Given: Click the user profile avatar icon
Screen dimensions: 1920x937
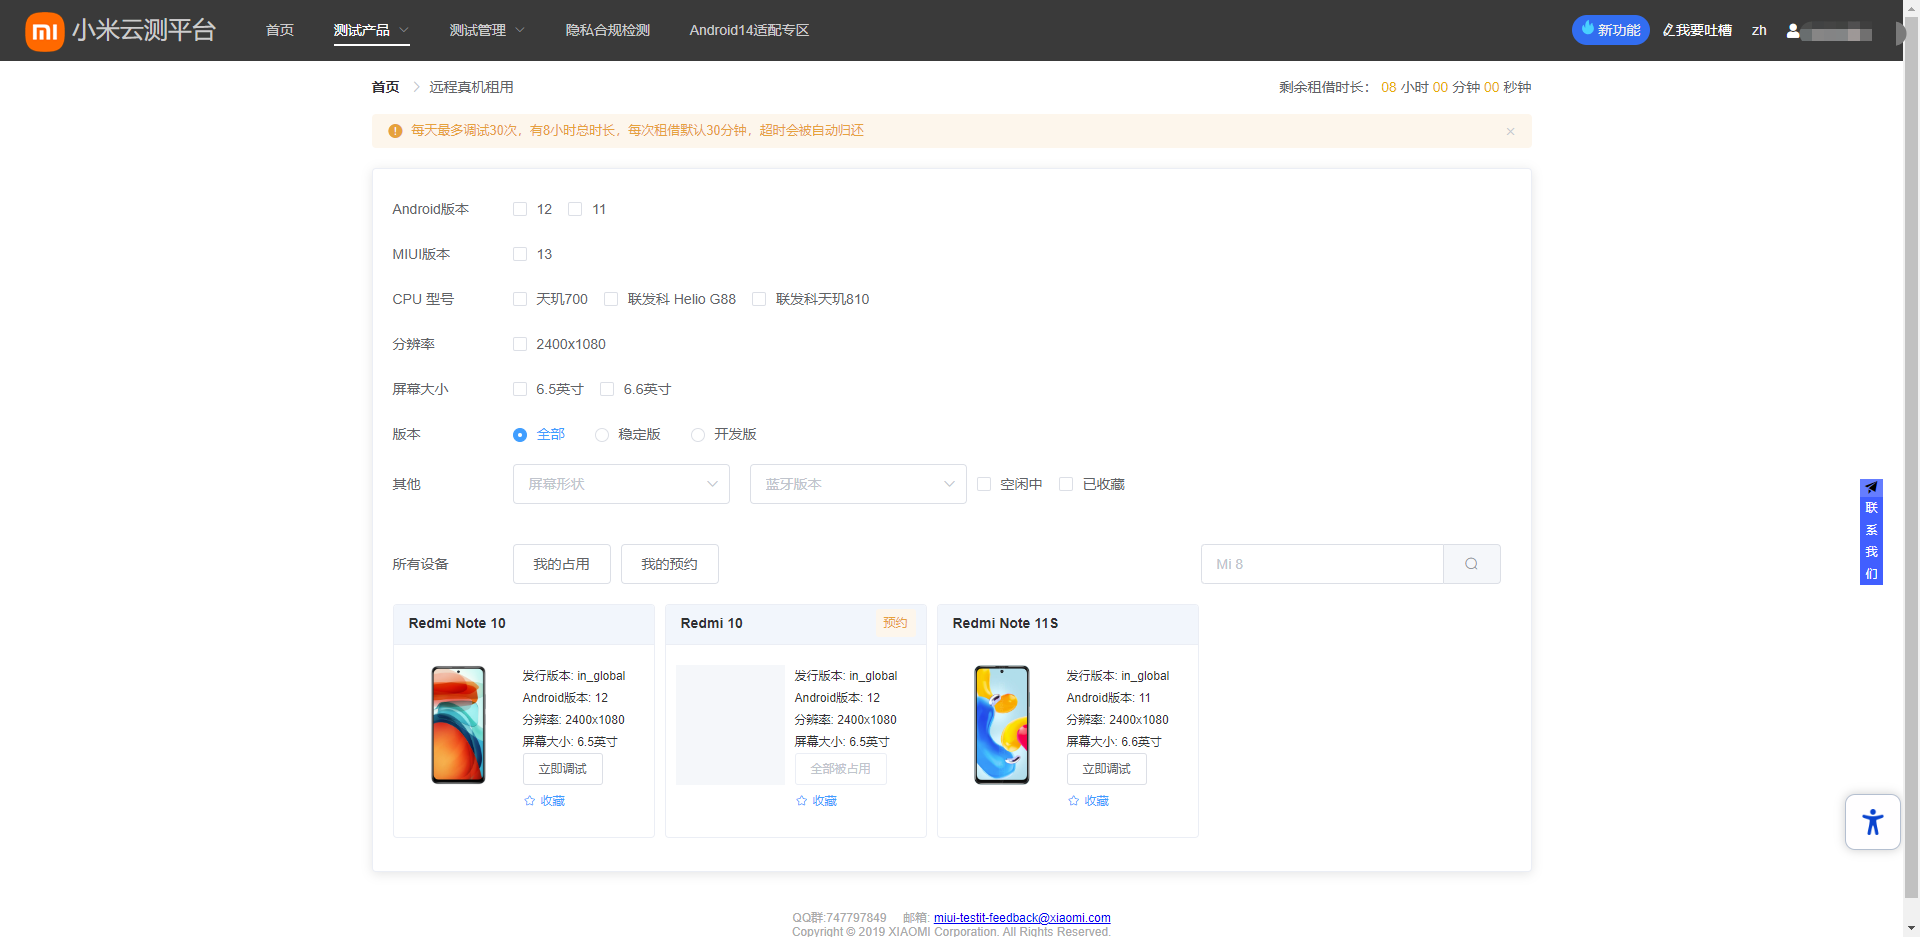Looking at the screenshot, I should tap(1793, 31).
